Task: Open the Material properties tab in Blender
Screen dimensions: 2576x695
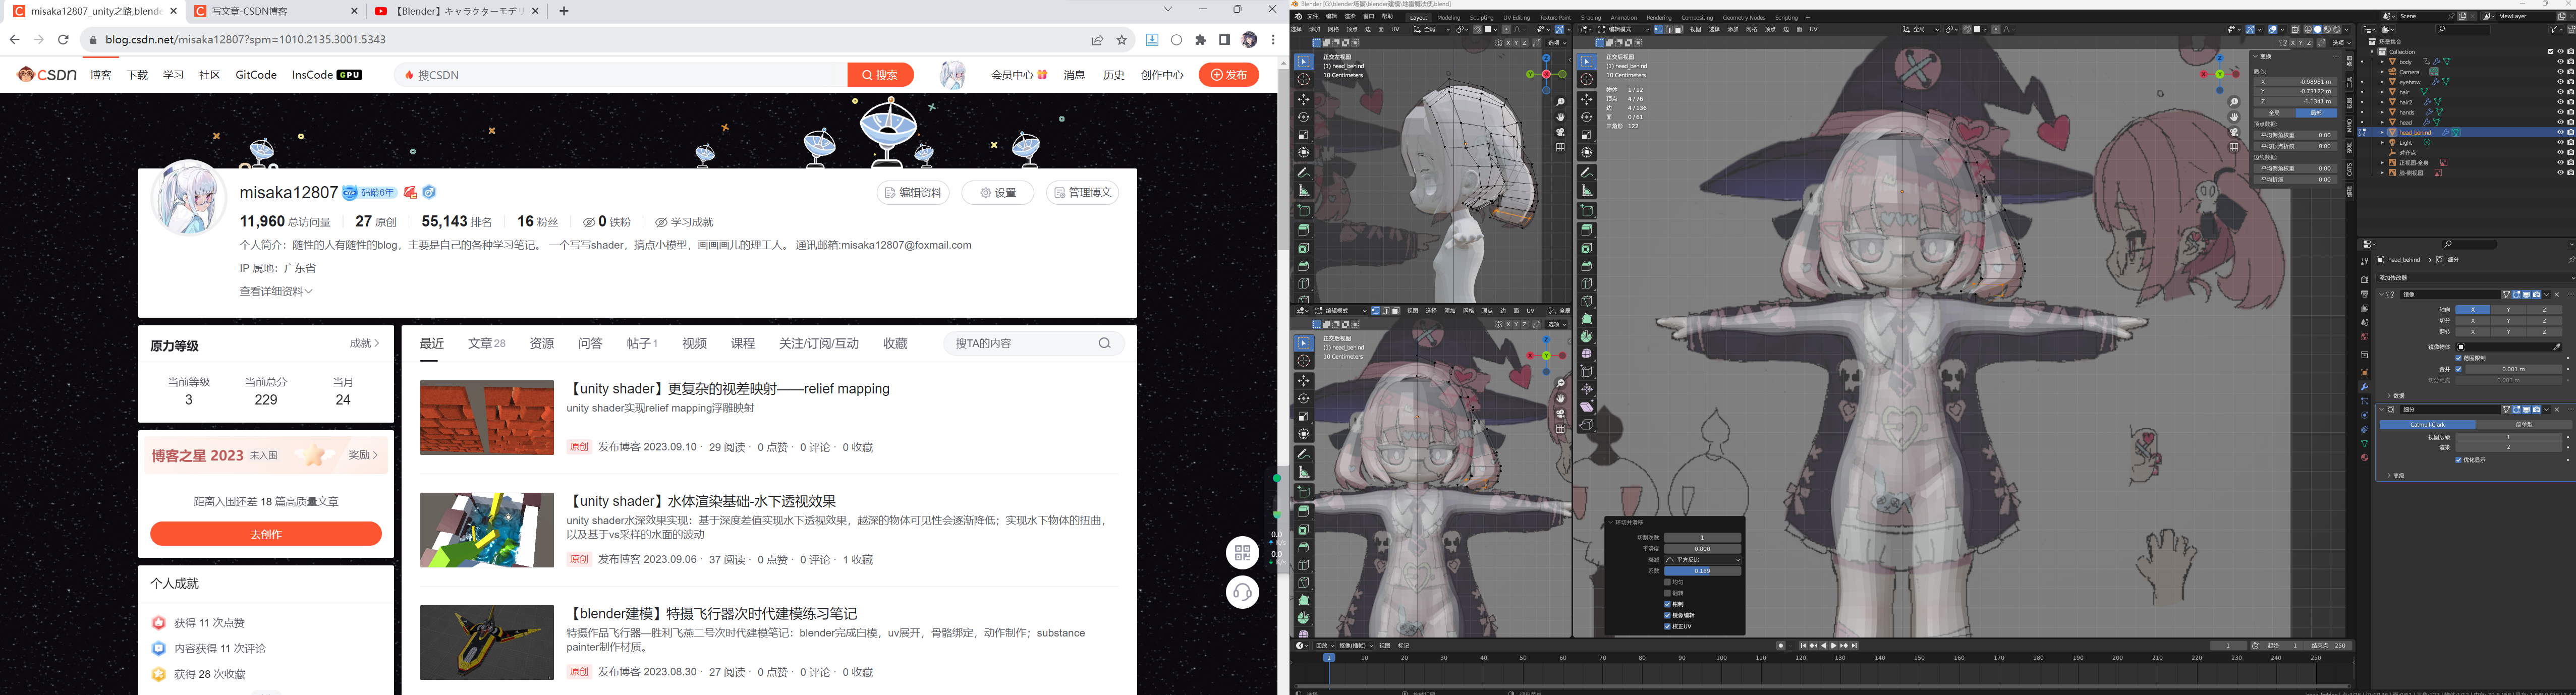Action: pos(2365,458)
